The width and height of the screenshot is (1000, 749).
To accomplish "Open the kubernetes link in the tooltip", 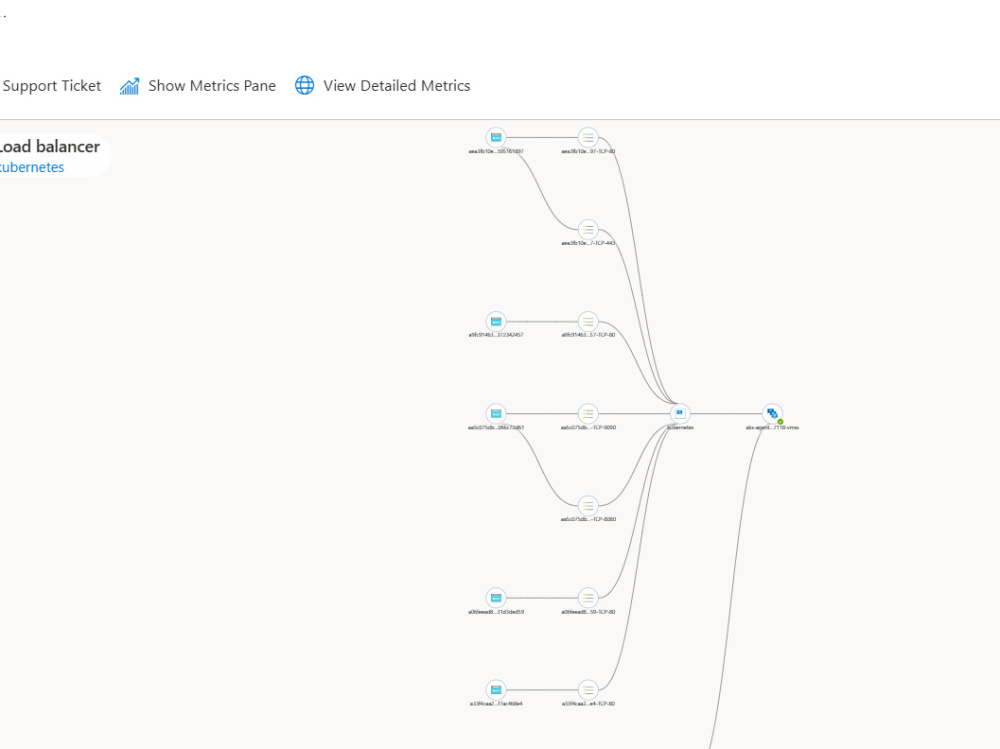I will click(x=33, y=167).
